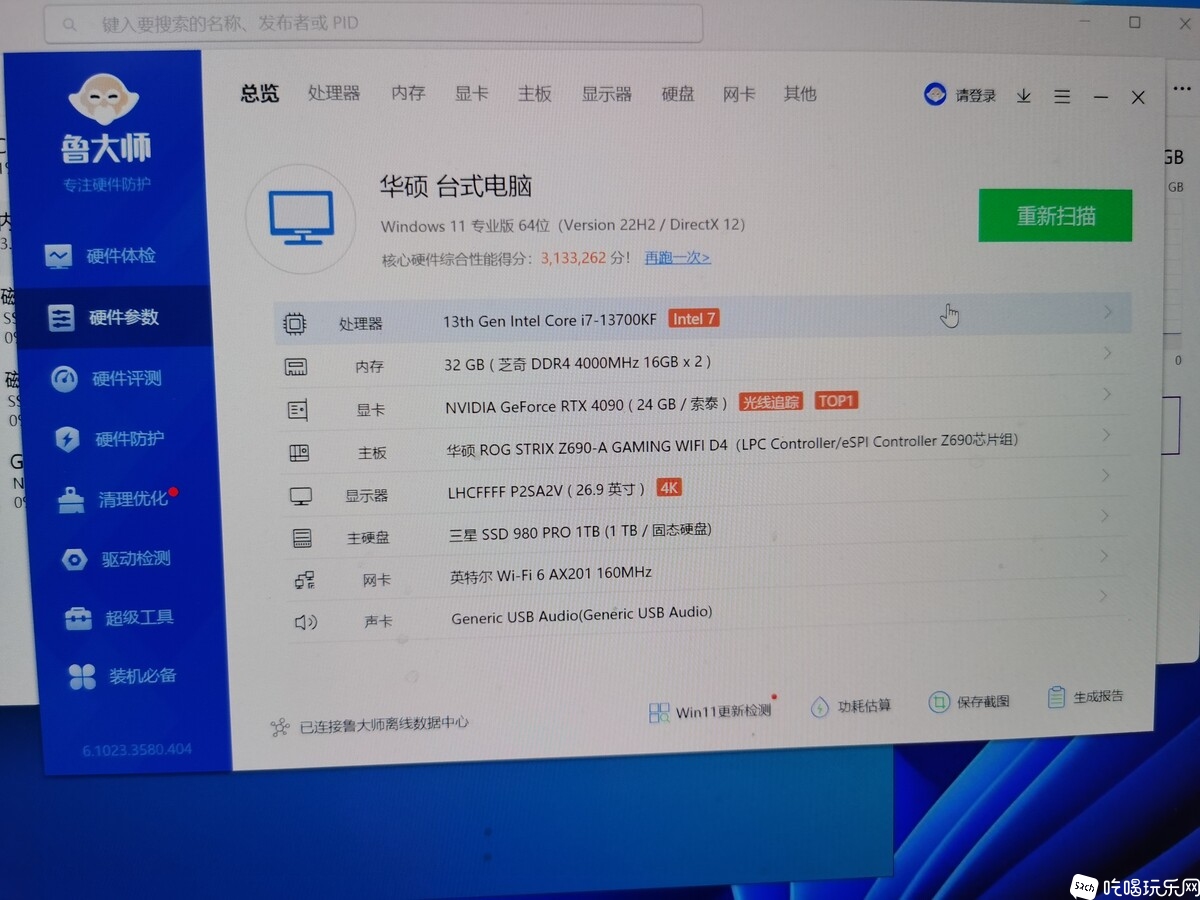Expand the 声卡 row chevron
This screenshot has height=900, width=1200.
pos(1104,596)
